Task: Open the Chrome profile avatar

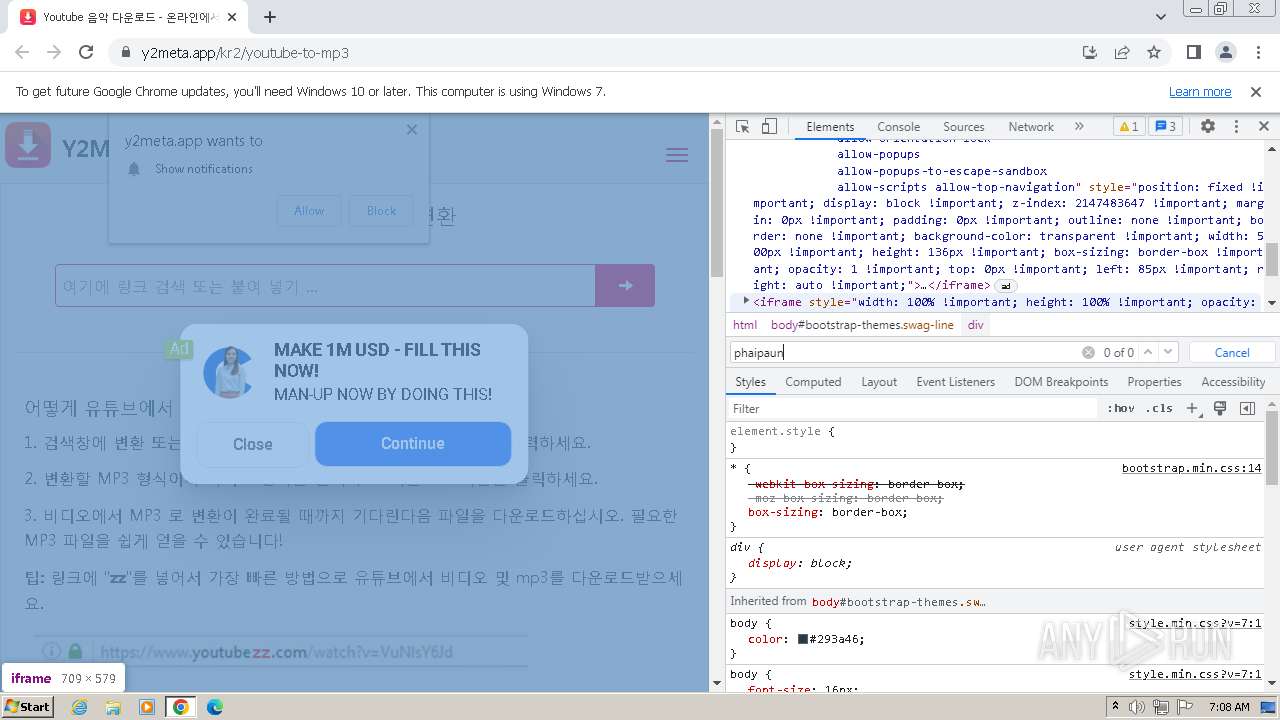Action: click(x=1226, y=52)
